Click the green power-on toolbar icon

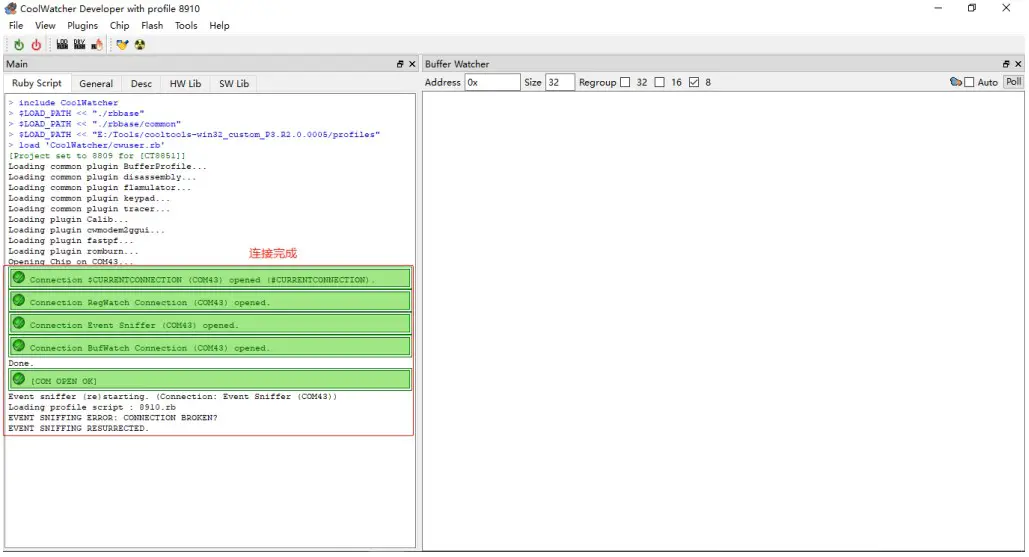19,45
